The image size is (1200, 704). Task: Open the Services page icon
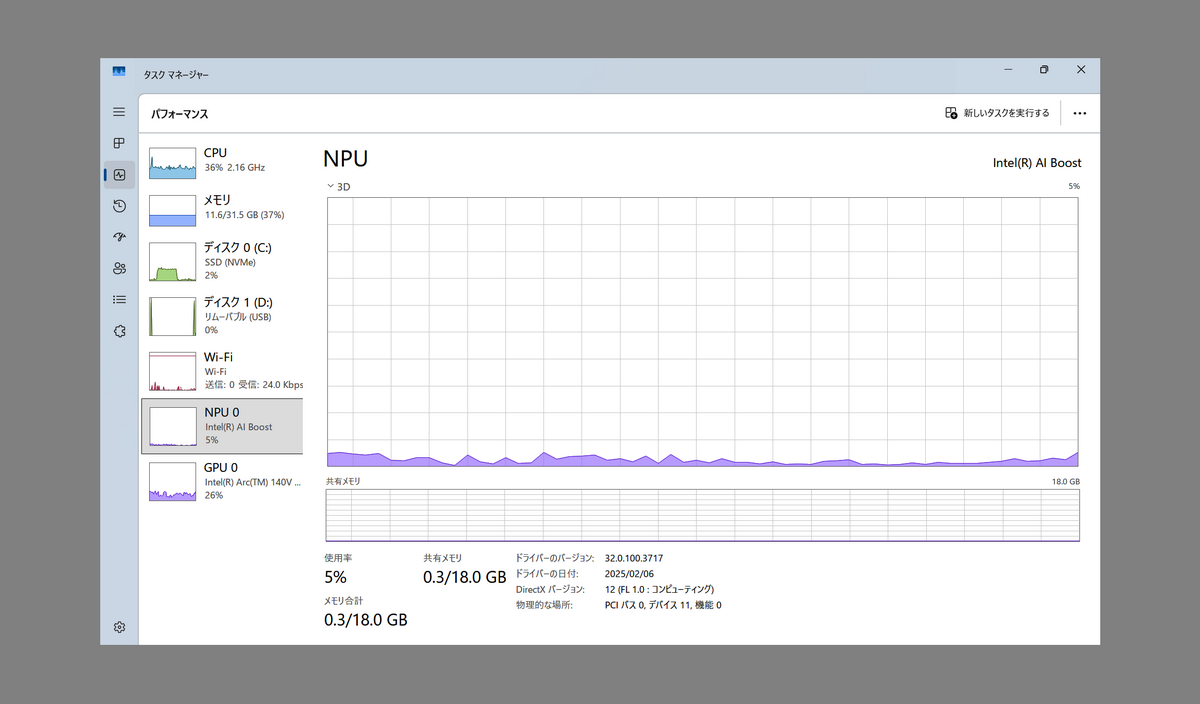tap(119, 331)
